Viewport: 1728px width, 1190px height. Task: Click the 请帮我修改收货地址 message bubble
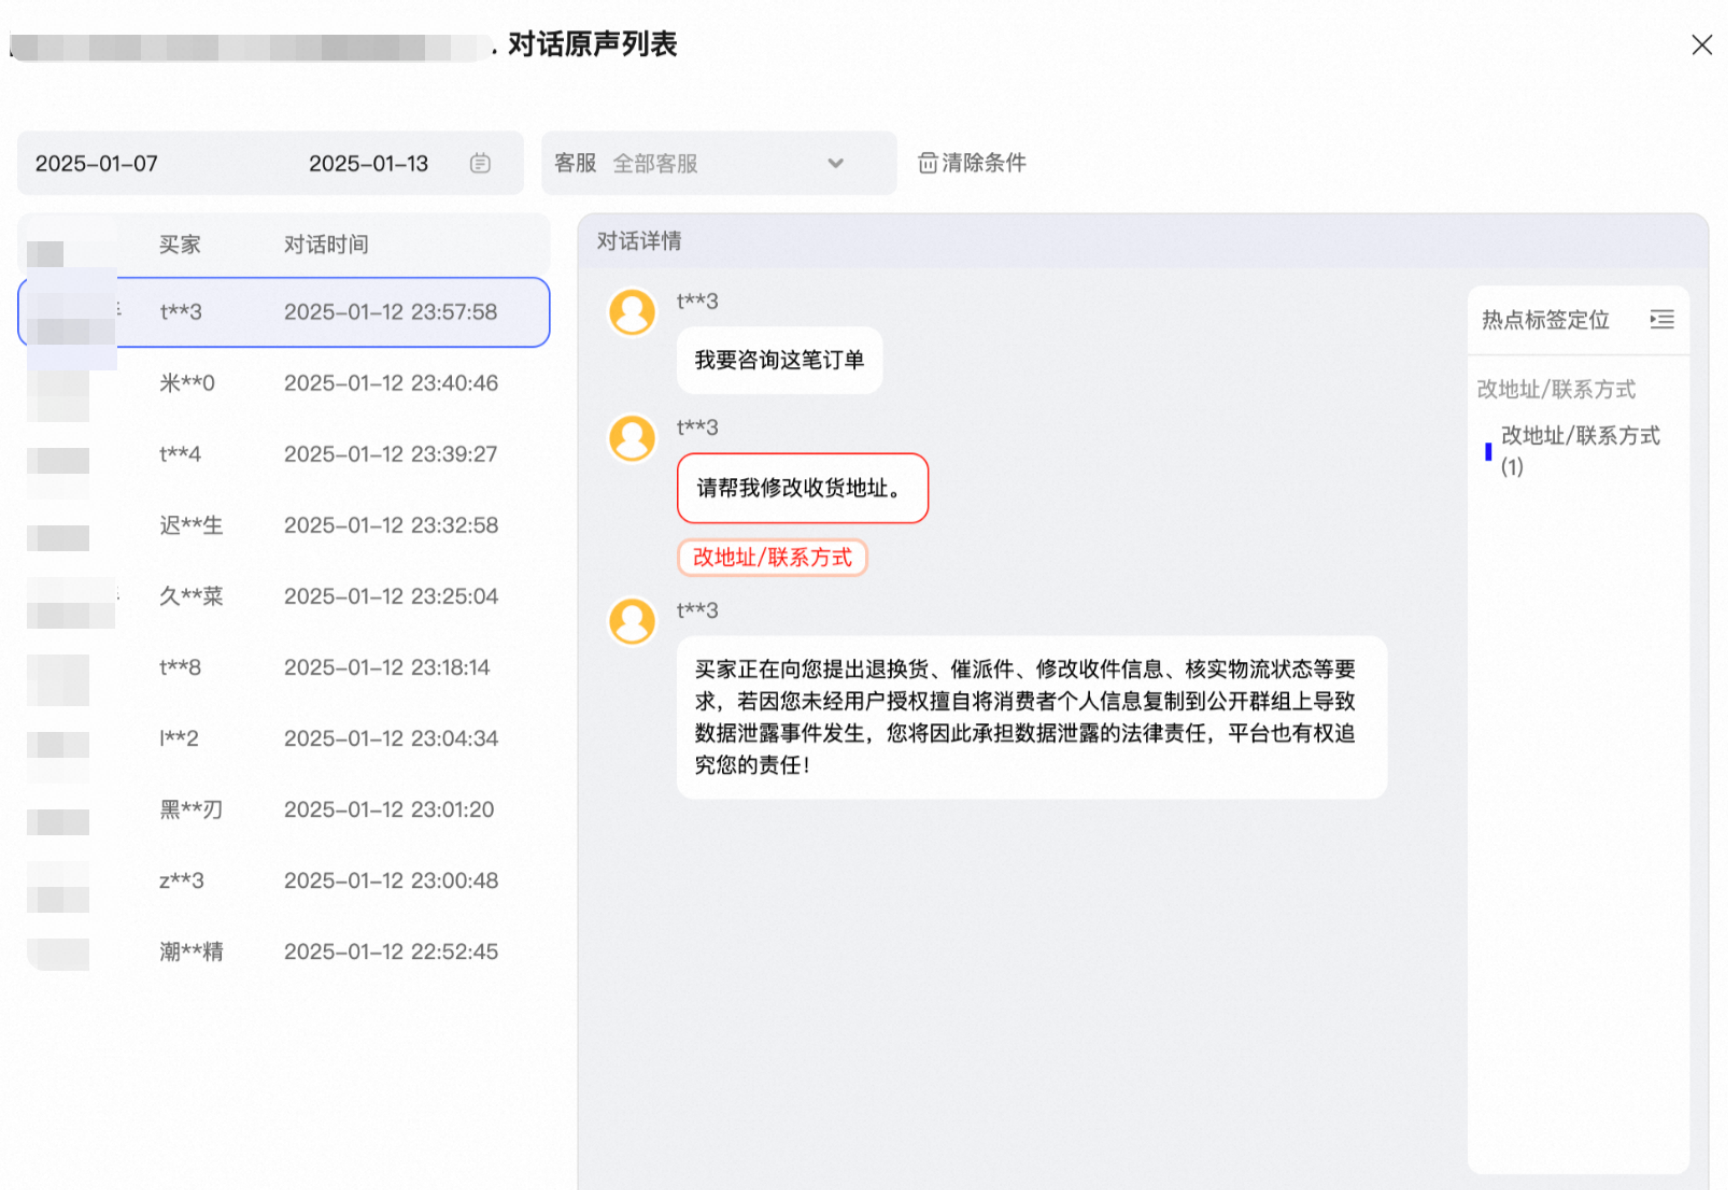point(802,488)
